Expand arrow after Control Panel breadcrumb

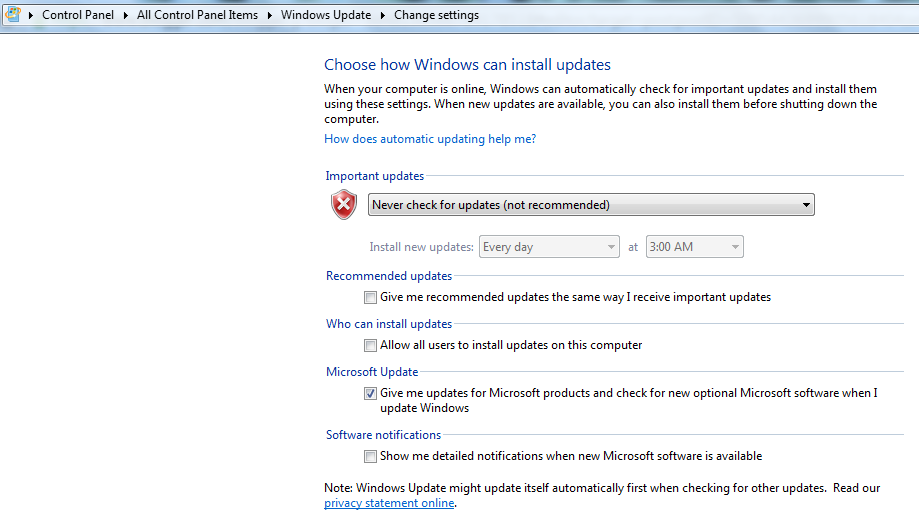click(x=125, y=15)
